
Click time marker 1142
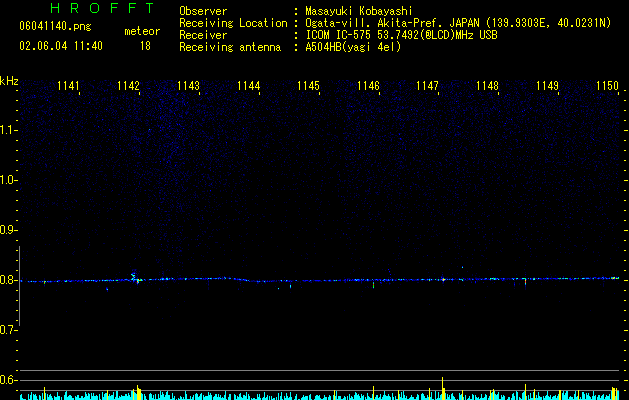point(128,86)
